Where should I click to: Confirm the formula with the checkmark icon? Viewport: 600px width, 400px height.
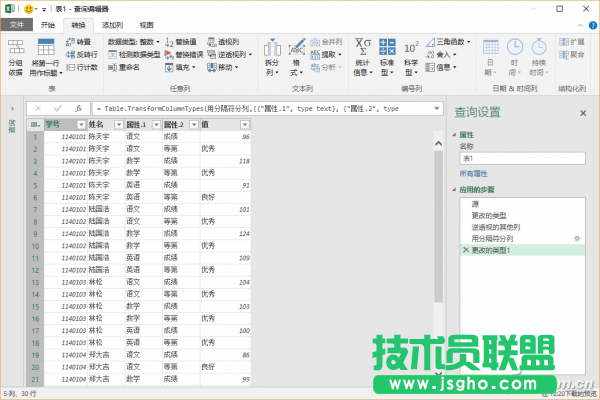[58, 107]
